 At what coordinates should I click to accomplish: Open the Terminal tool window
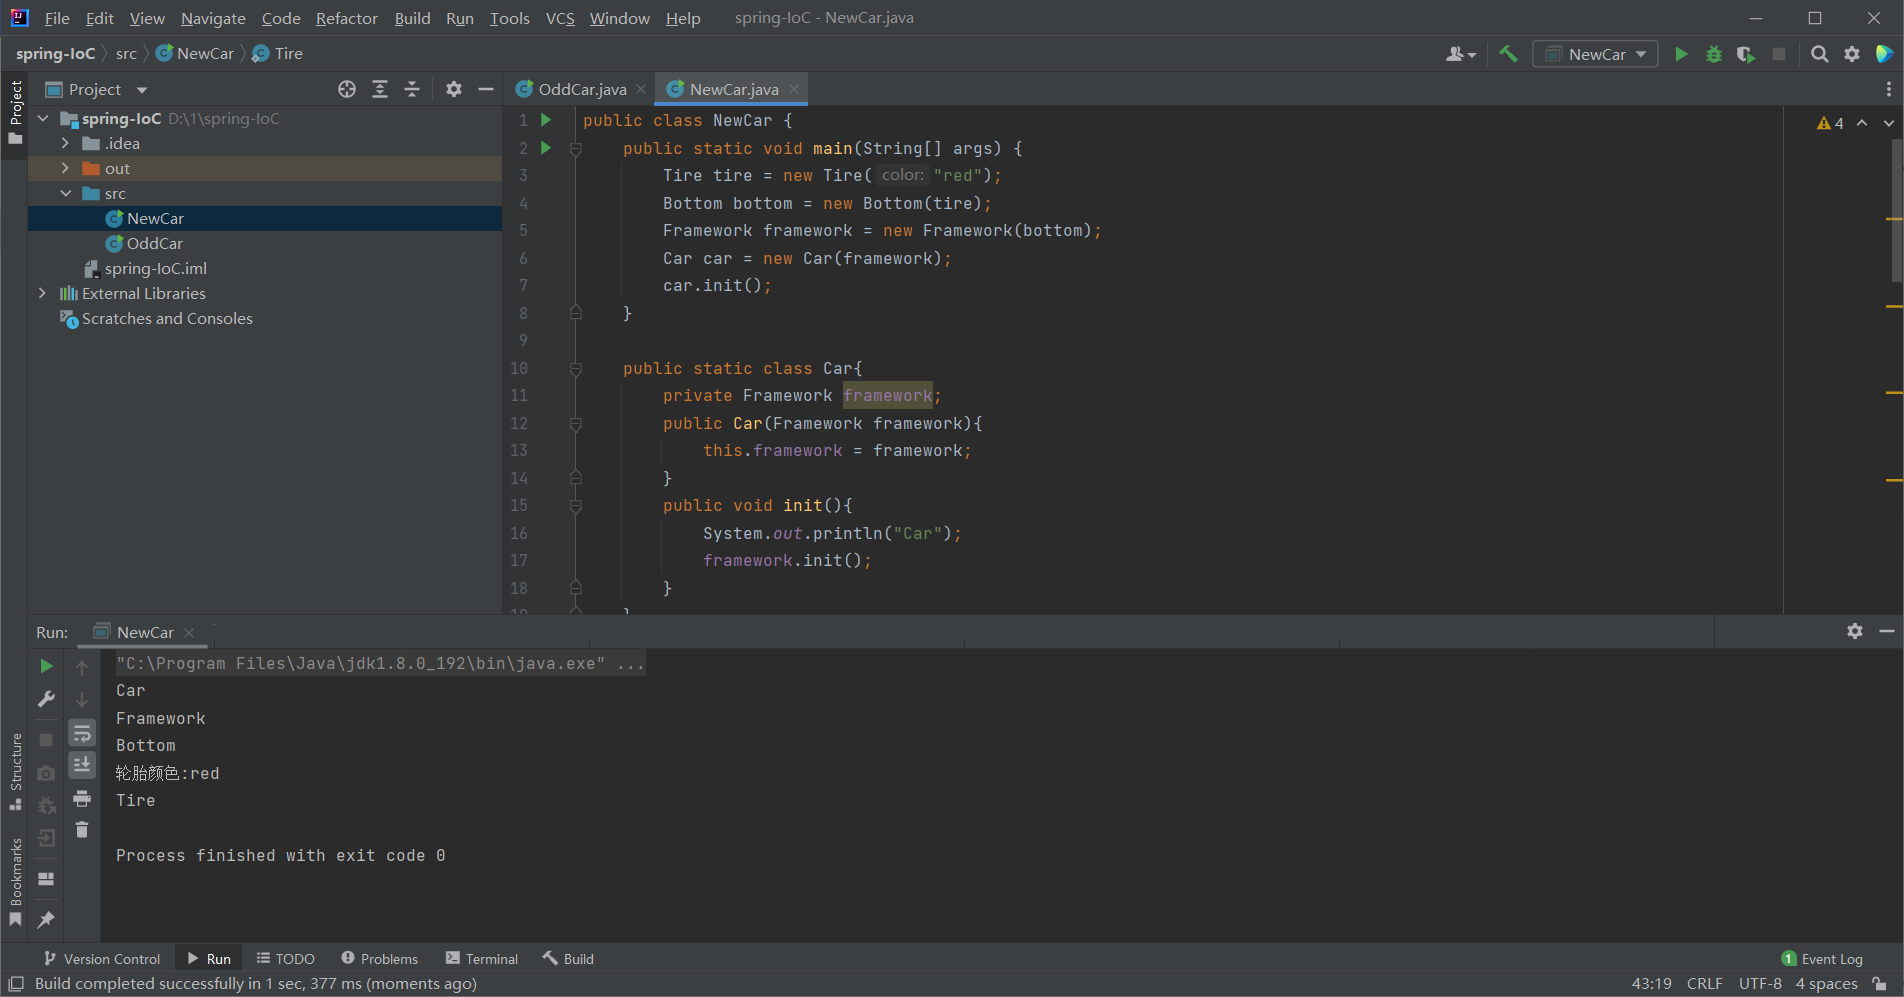[490, 958]
